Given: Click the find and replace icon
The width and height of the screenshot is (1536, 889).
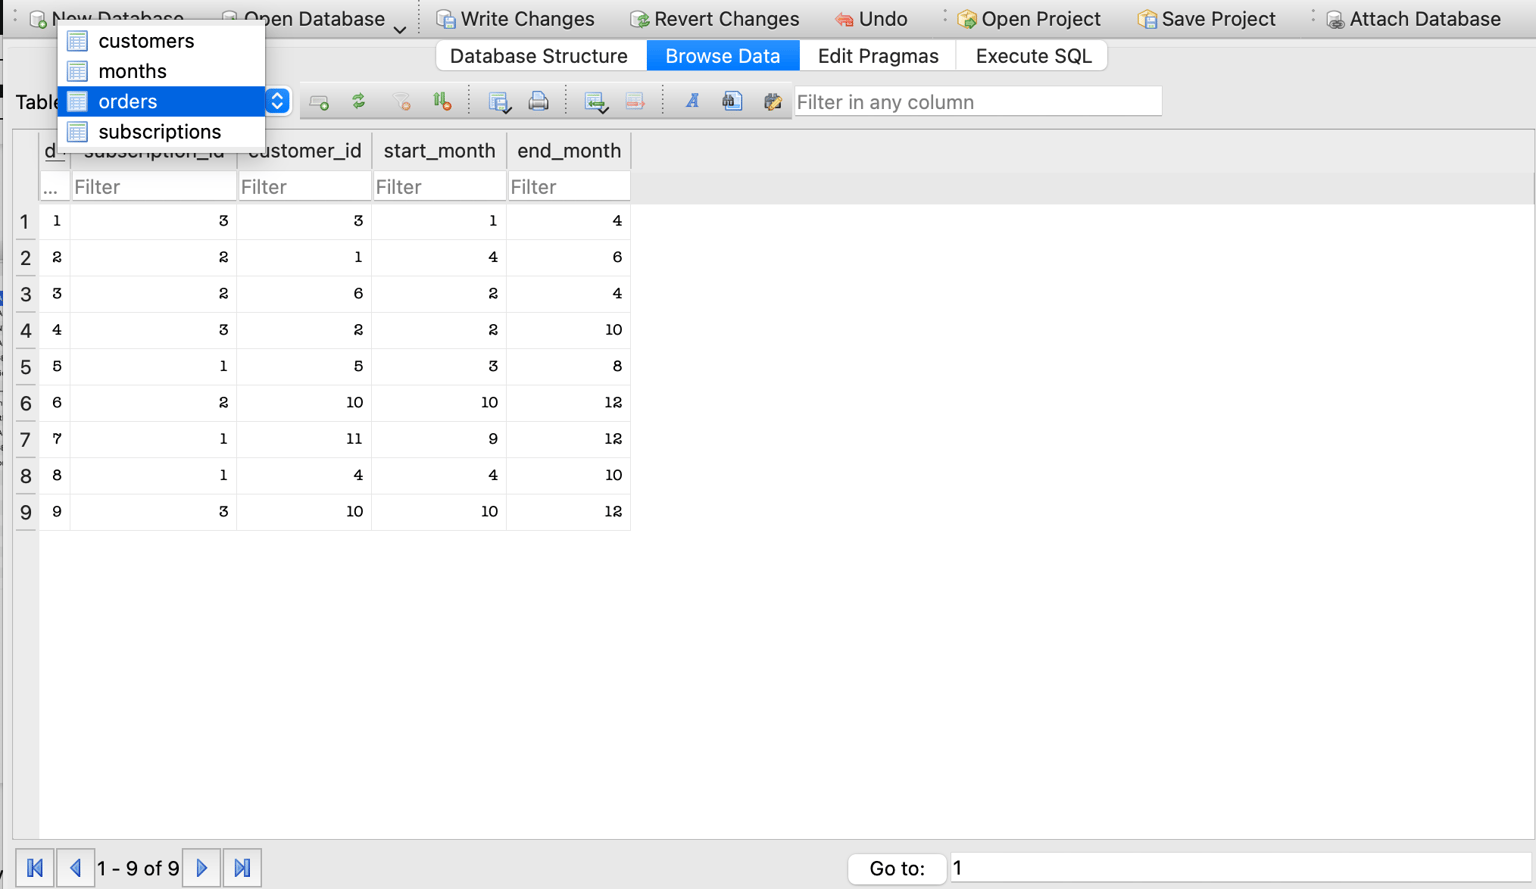Looking at the screenshot, I should pos(772,101).
